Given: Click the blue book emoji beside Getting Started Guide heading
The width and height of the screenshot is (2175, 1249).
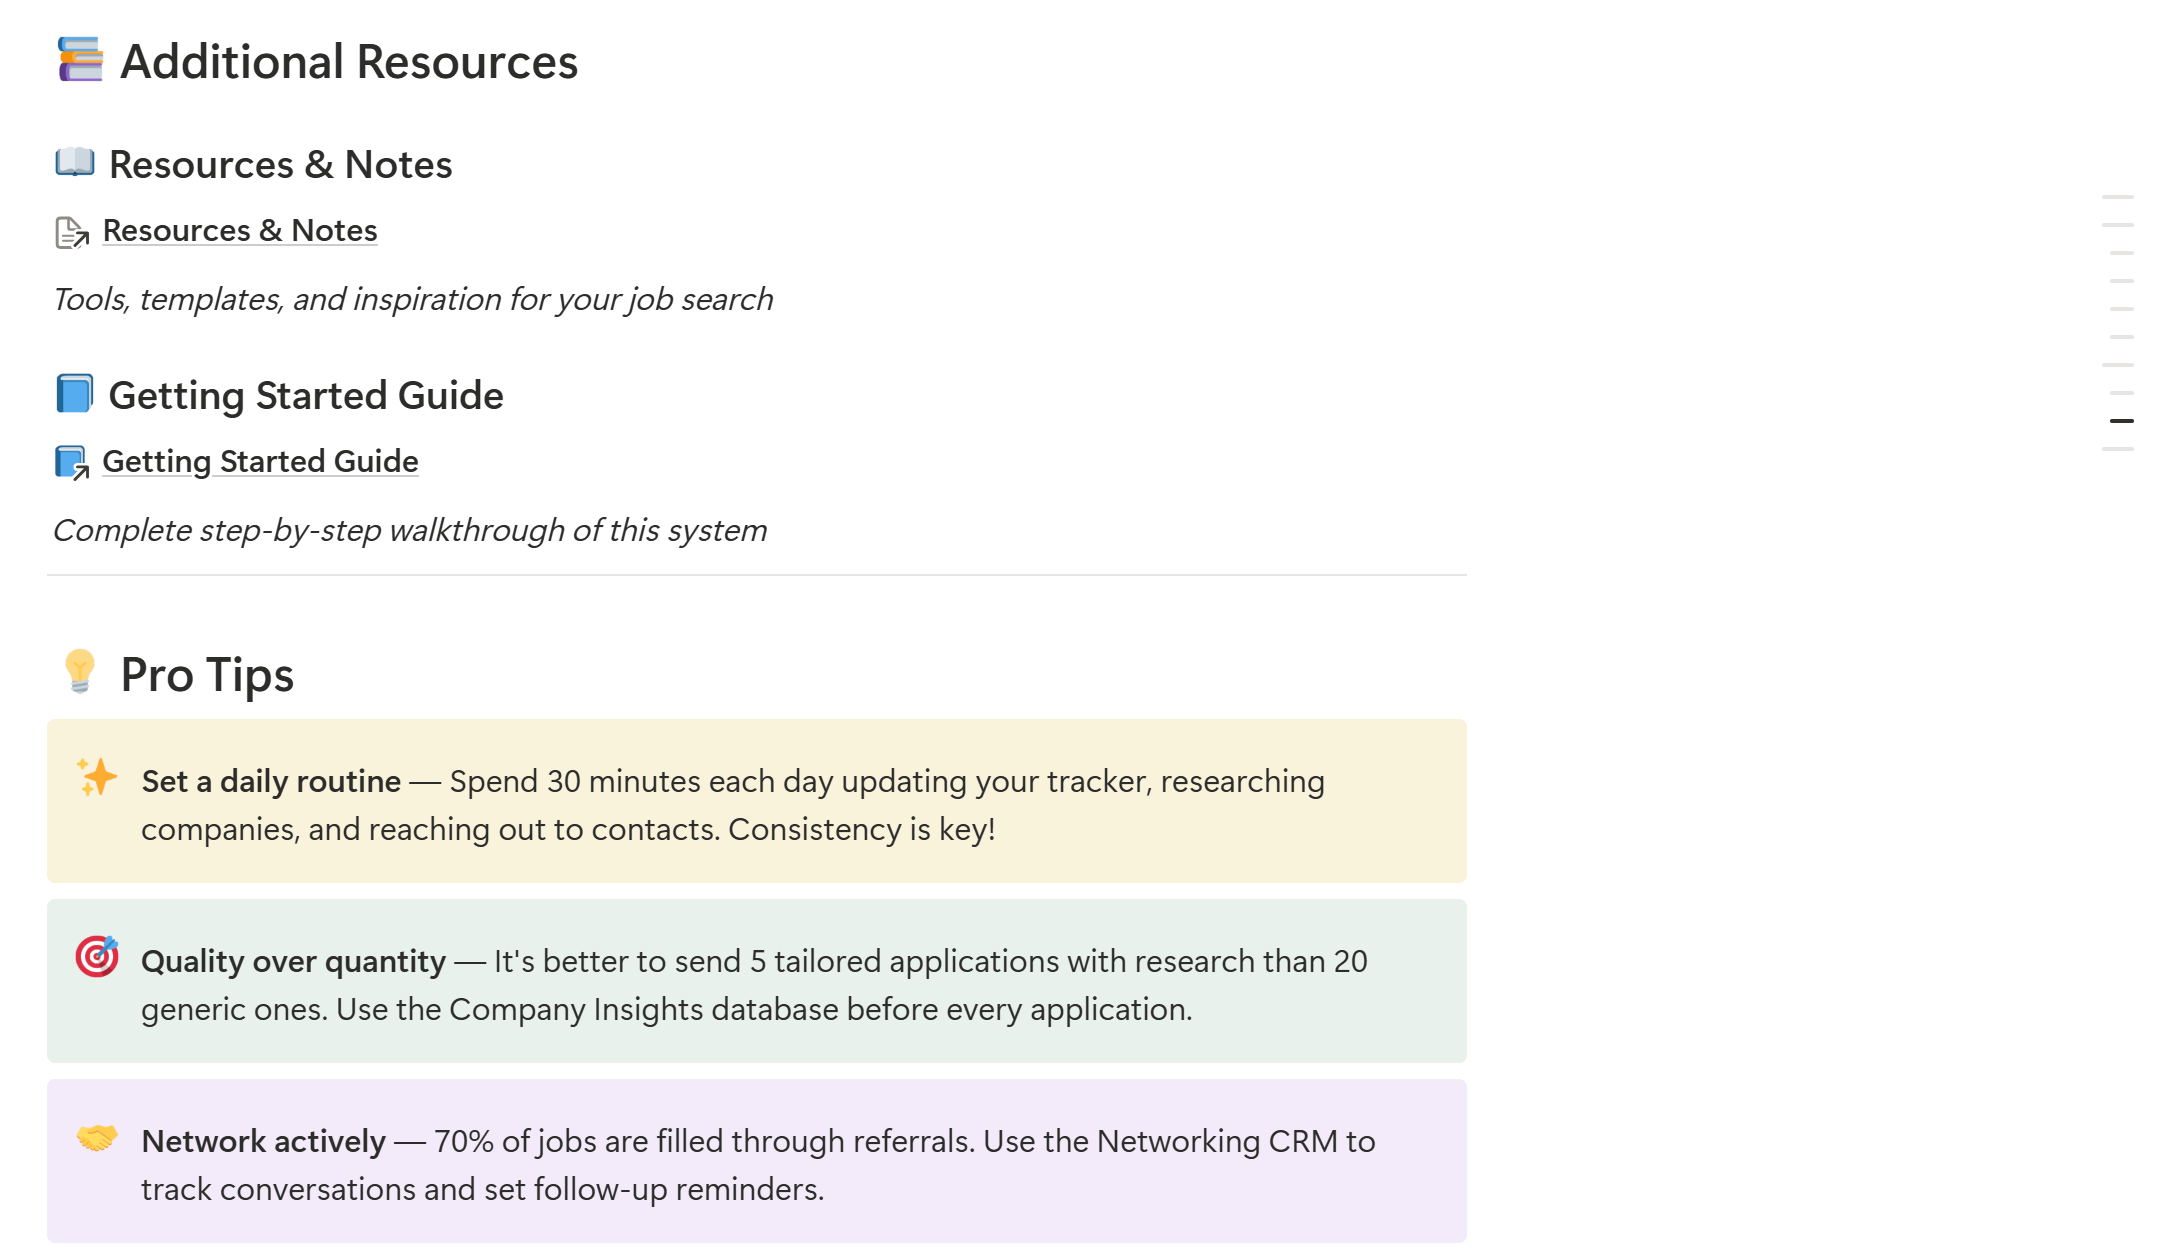Looking at the screenshot, I should [75, 394].
